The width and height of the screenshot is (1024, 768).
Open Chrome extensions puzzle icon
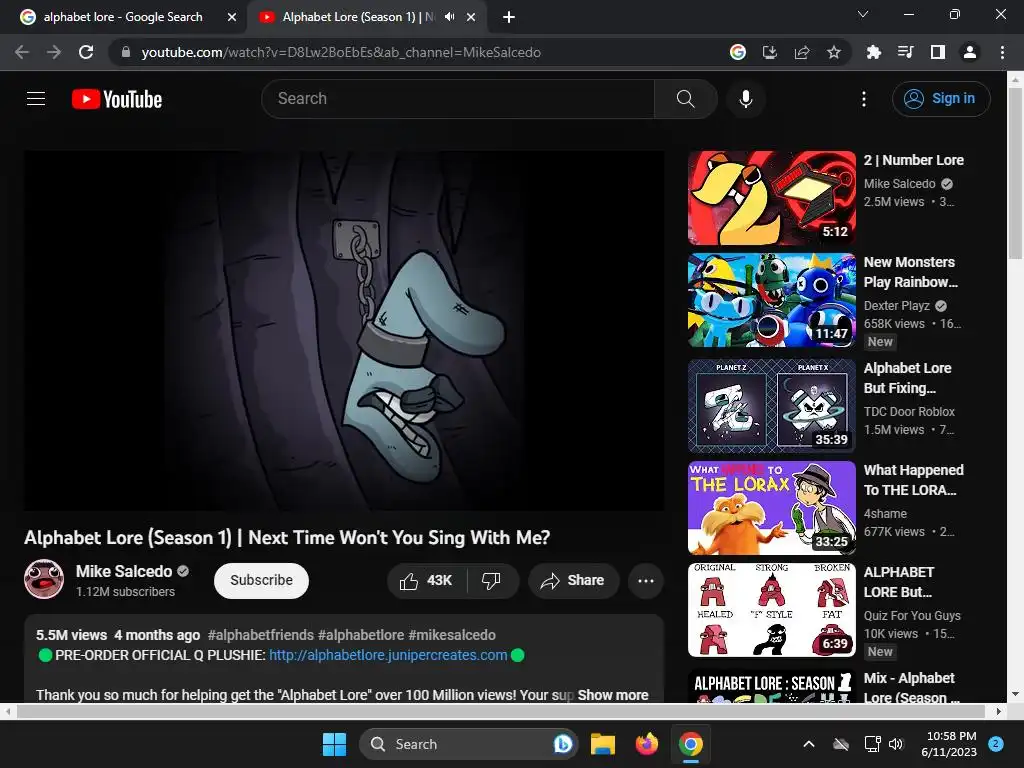point(873,52)
